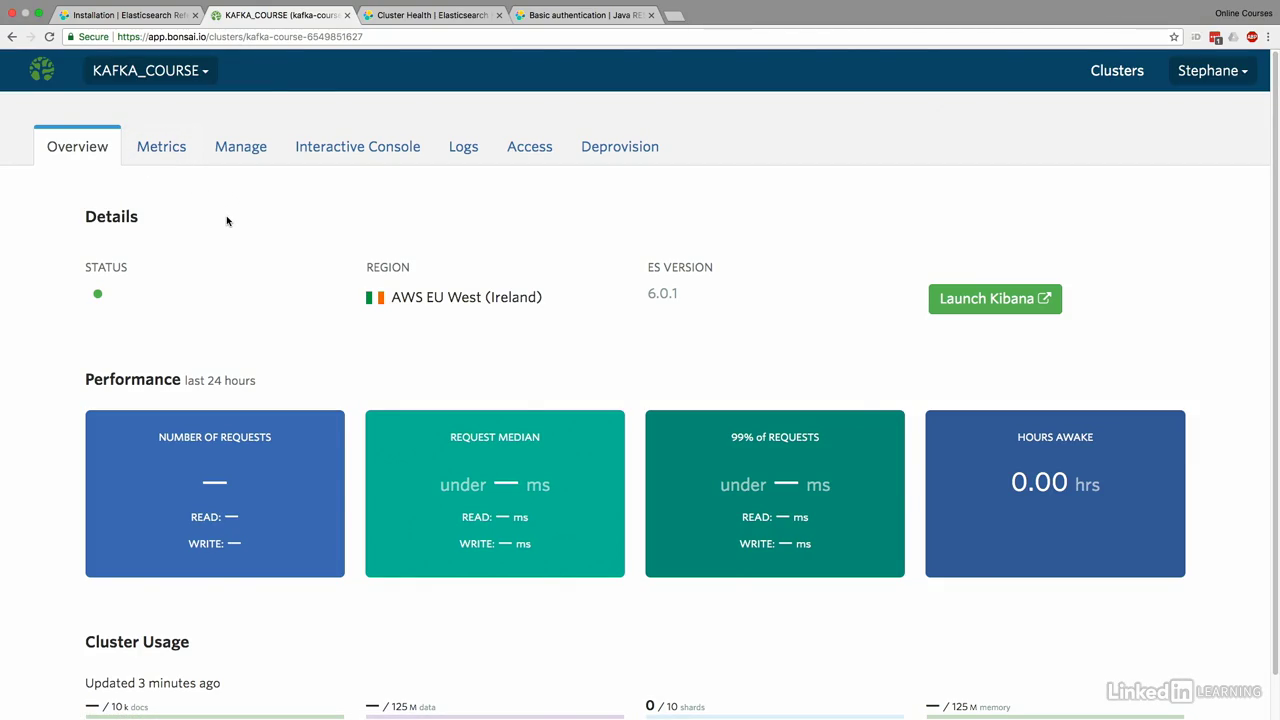The width and height of the screenshot is (1280, 720).
Task: Click the Ireland flag icon
Action: pyautogui.click(x=375, y=298)
